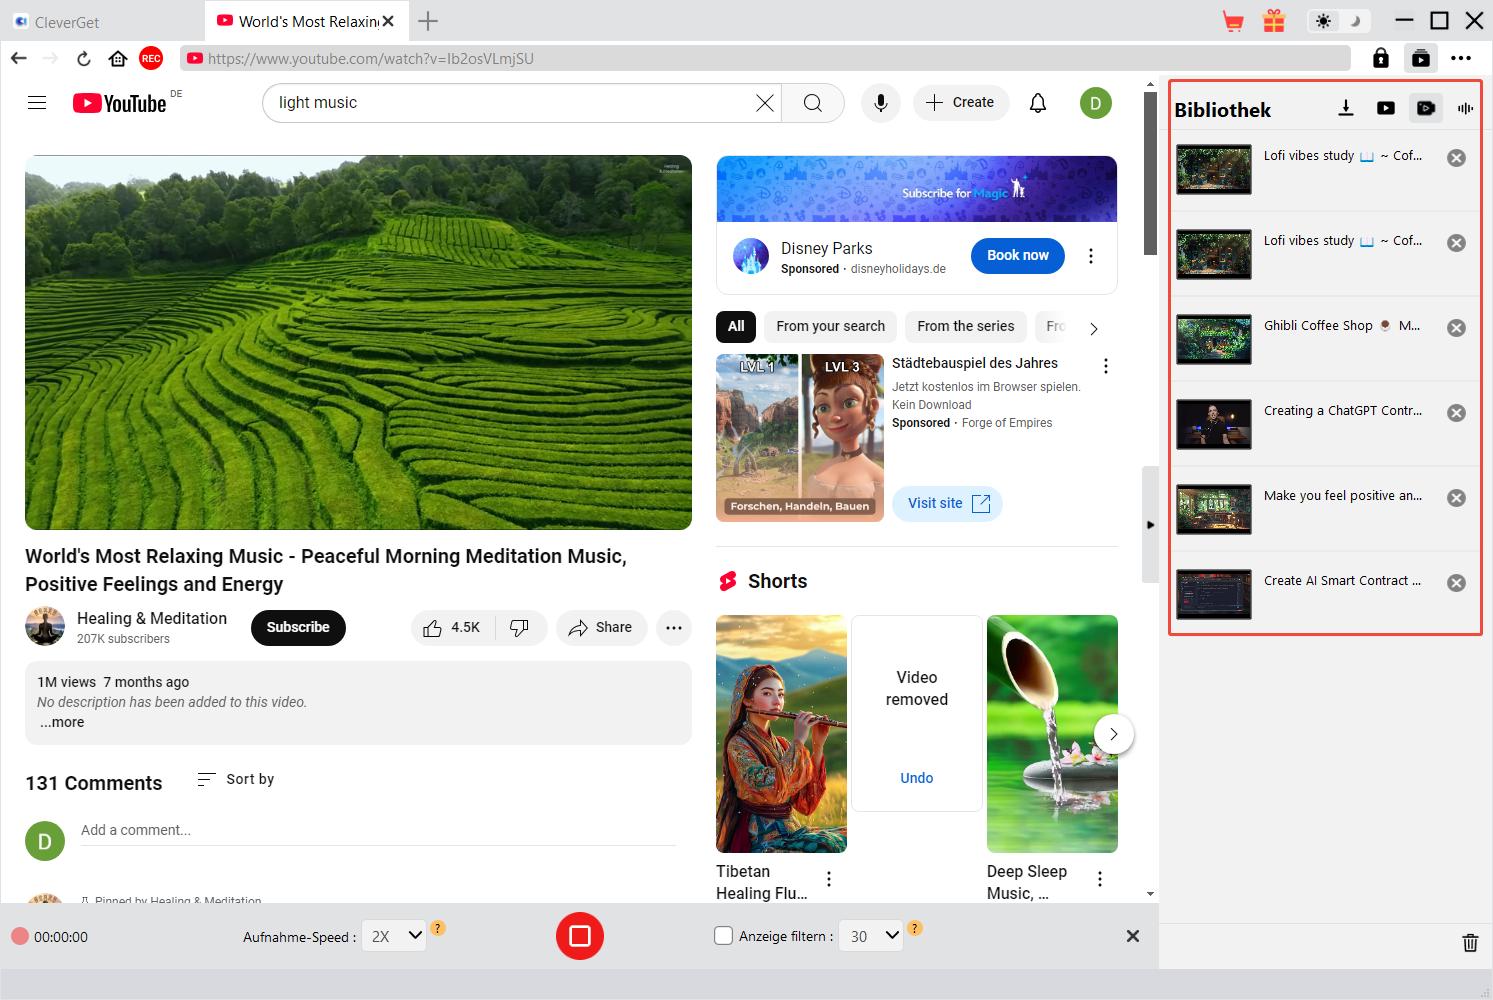
Task: Collapse the library side panel arrow
Action: click(1150, 524)
